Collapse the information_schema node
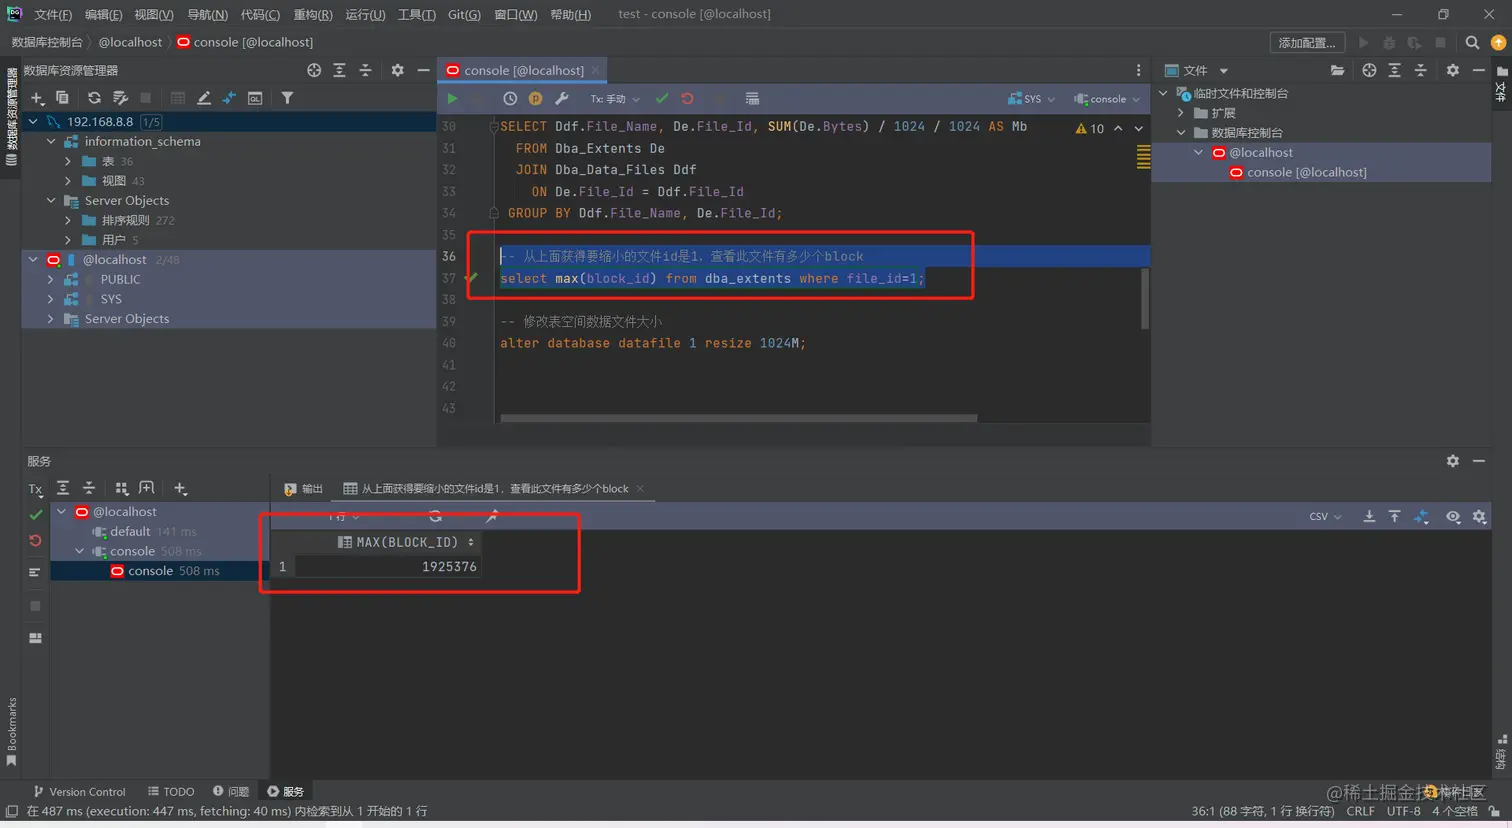 tap(51, 142)
